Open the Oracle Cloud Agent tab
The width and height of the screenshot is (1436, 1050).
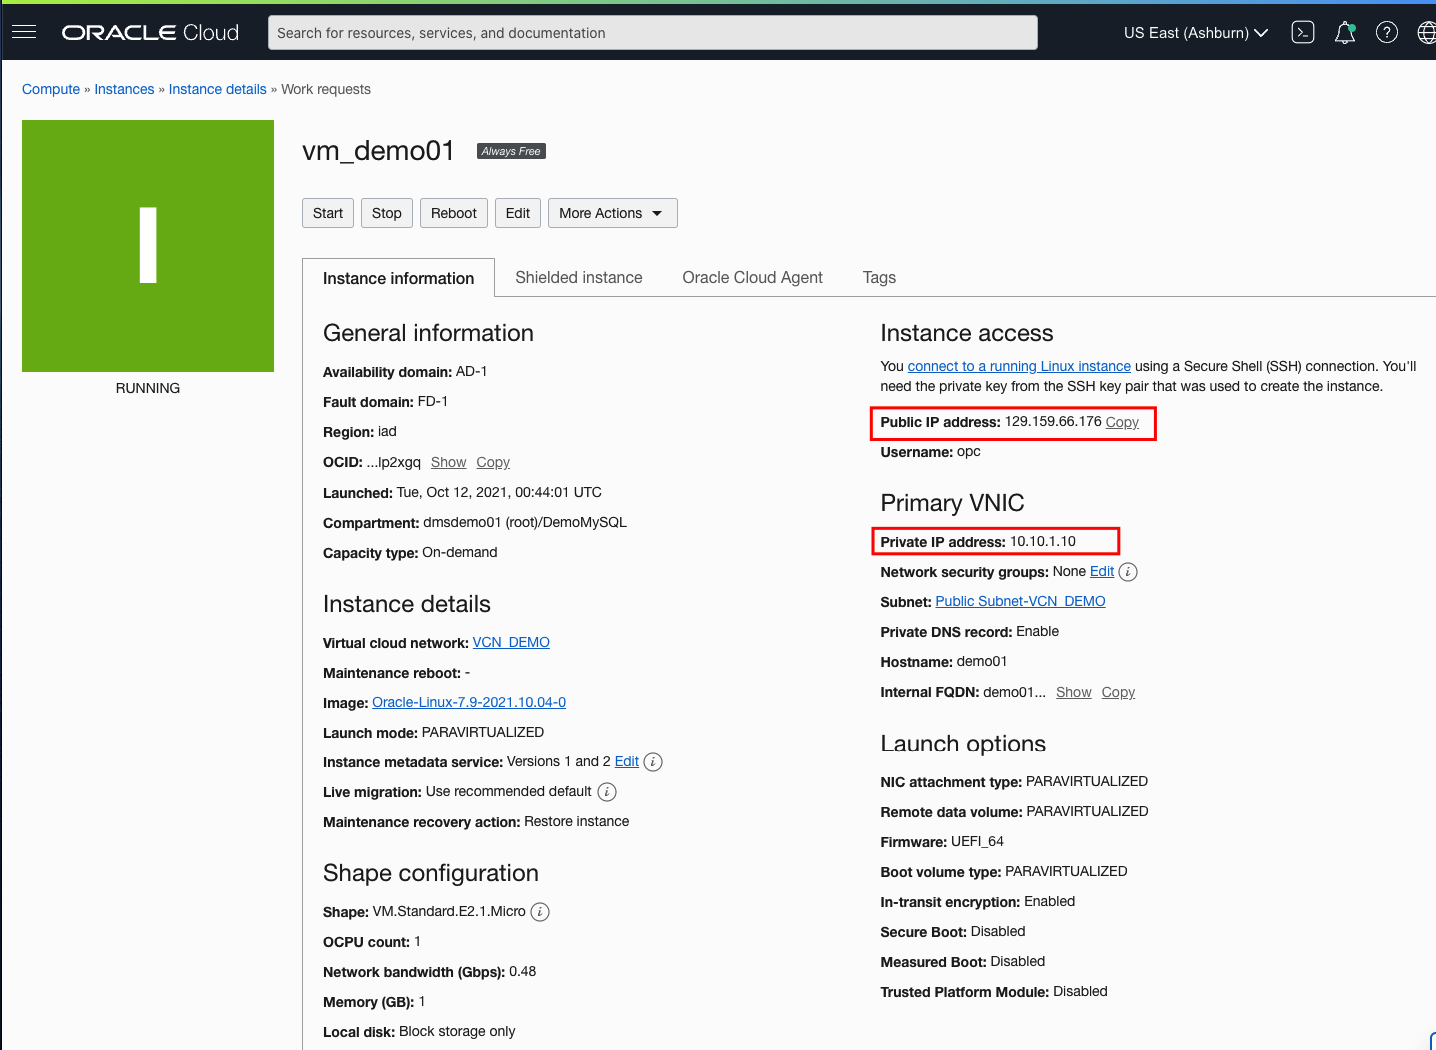[x=752, y=277]
